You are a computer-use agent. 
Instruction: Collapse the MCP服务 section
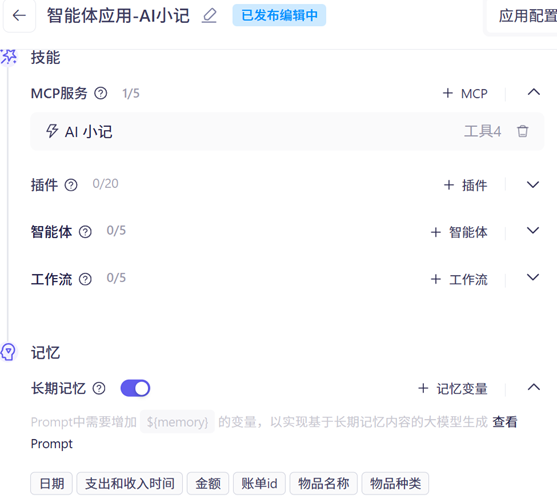534,93
